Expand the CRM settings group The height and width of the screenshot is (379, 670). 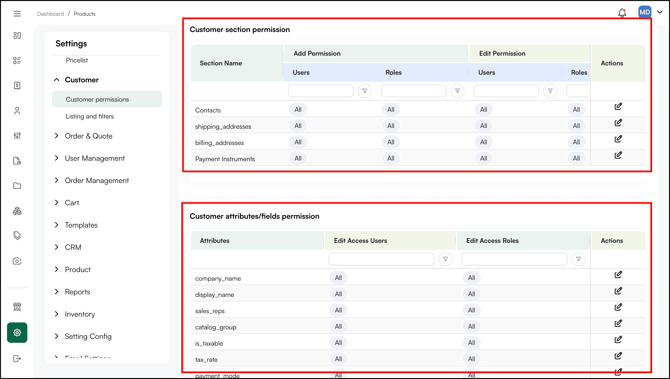pyautogui.click(x=56, y=247)
